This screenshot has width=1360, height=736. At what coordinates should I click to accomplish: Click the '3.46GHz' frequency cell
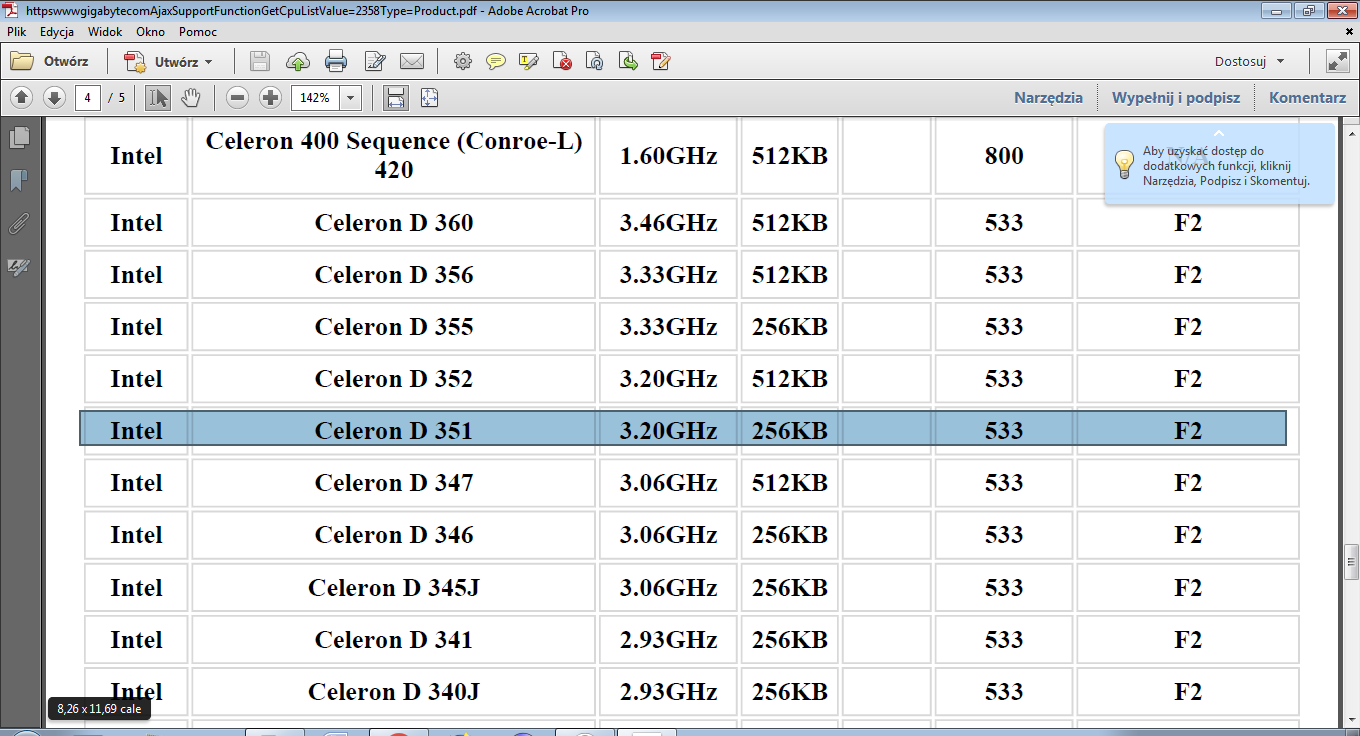coord(668,223)
